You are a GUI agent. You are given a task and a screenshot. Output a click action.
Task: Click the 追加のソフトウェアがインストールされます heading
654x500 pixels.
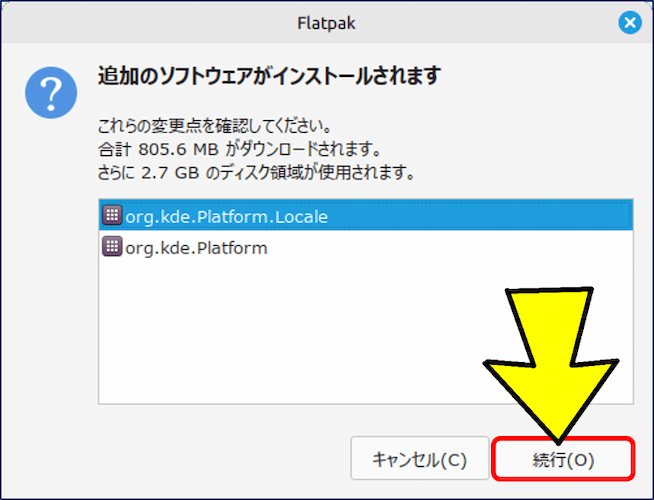click(270, 76)
